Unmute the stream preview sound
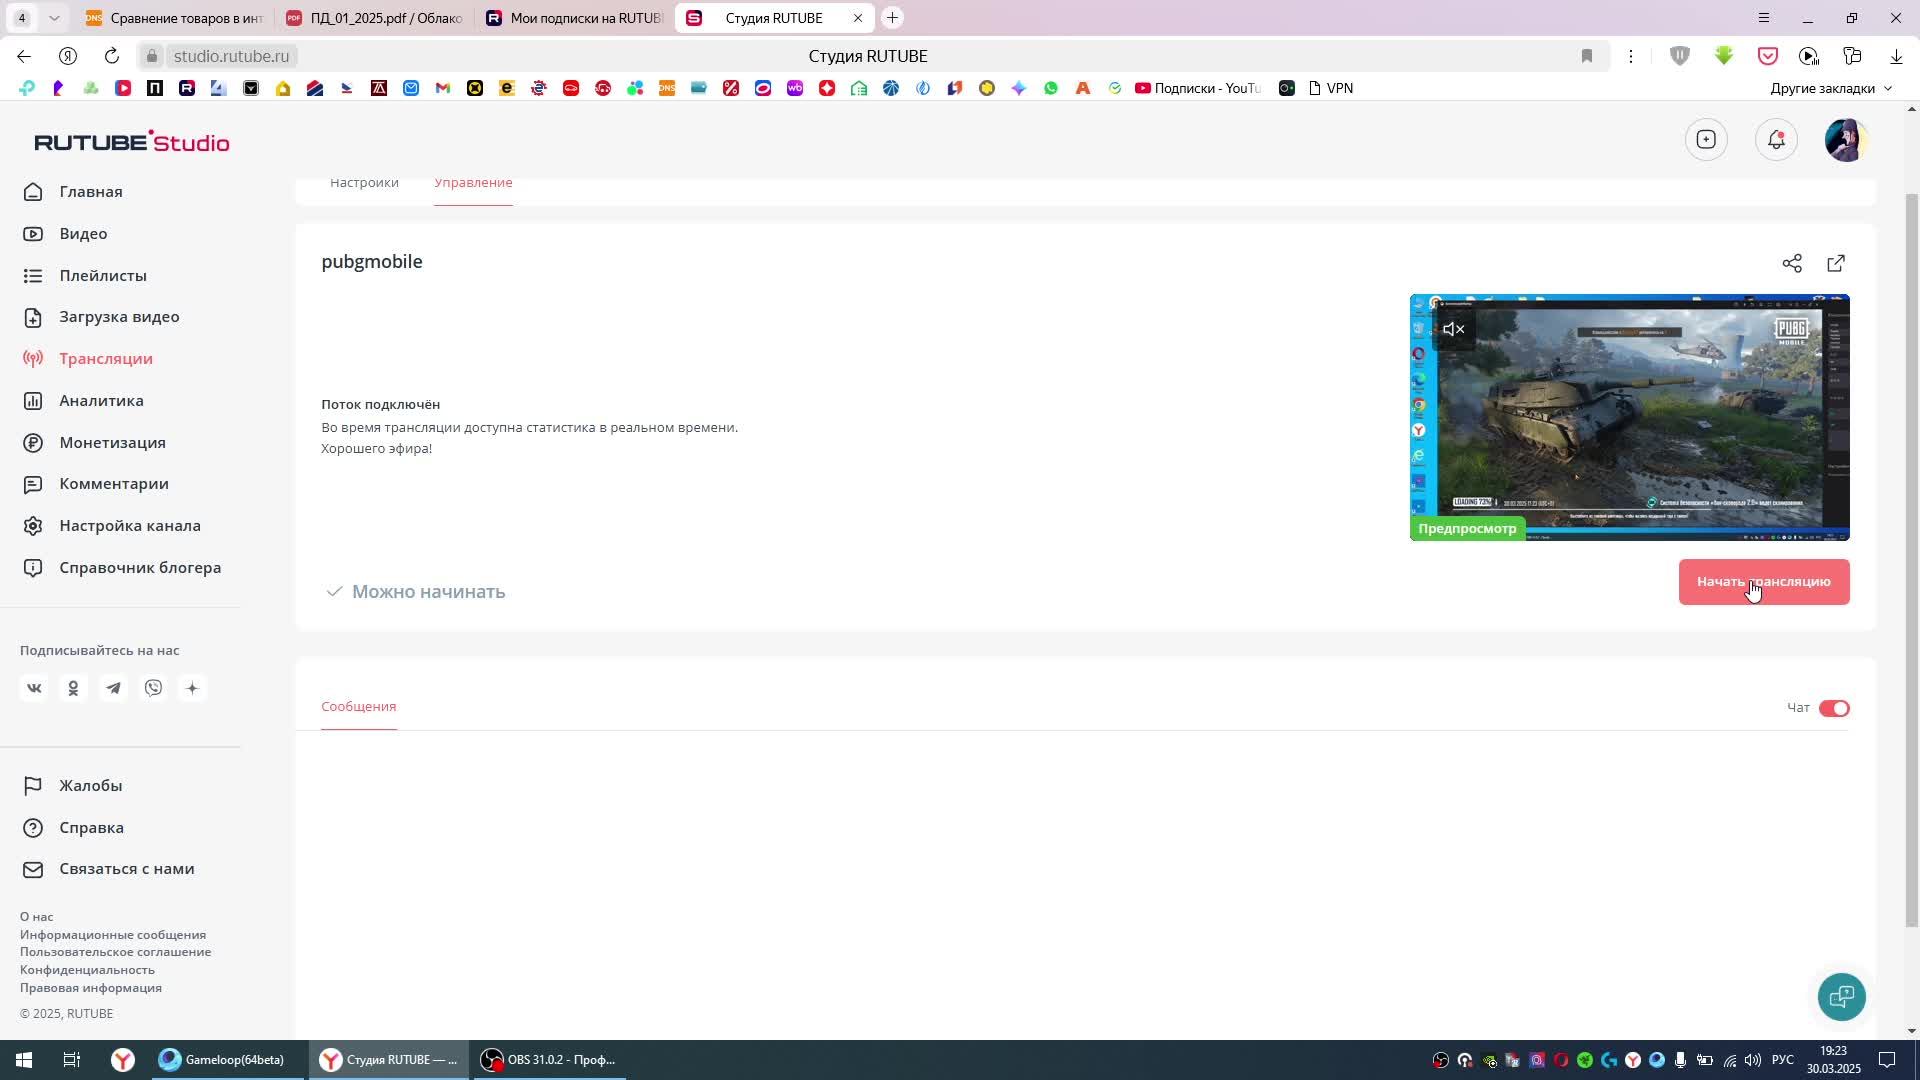The width and height of the screenshot is (1920, 1080). pos(1453,329)
